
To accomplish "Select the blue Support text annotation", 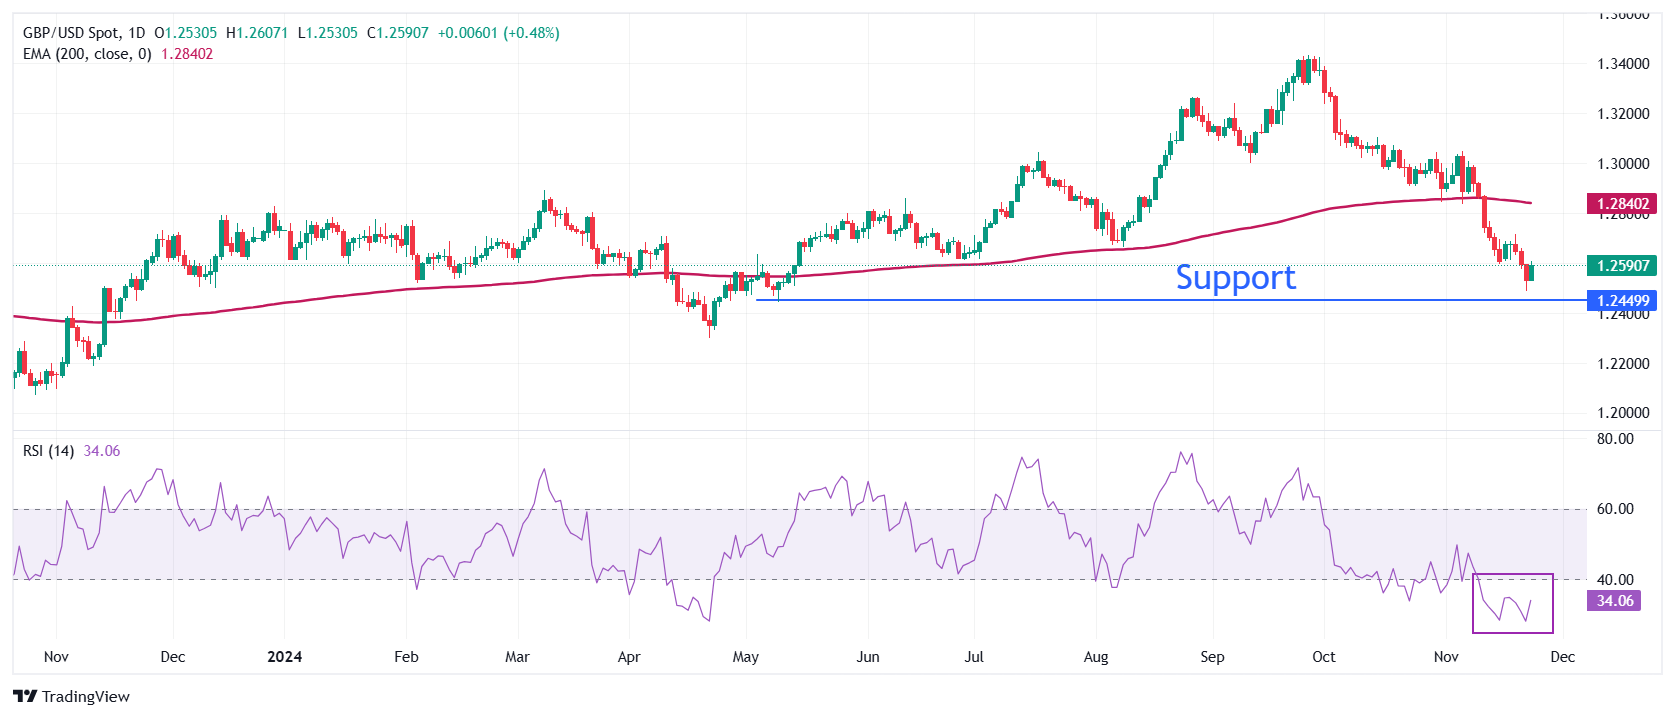I will 1235,277.
